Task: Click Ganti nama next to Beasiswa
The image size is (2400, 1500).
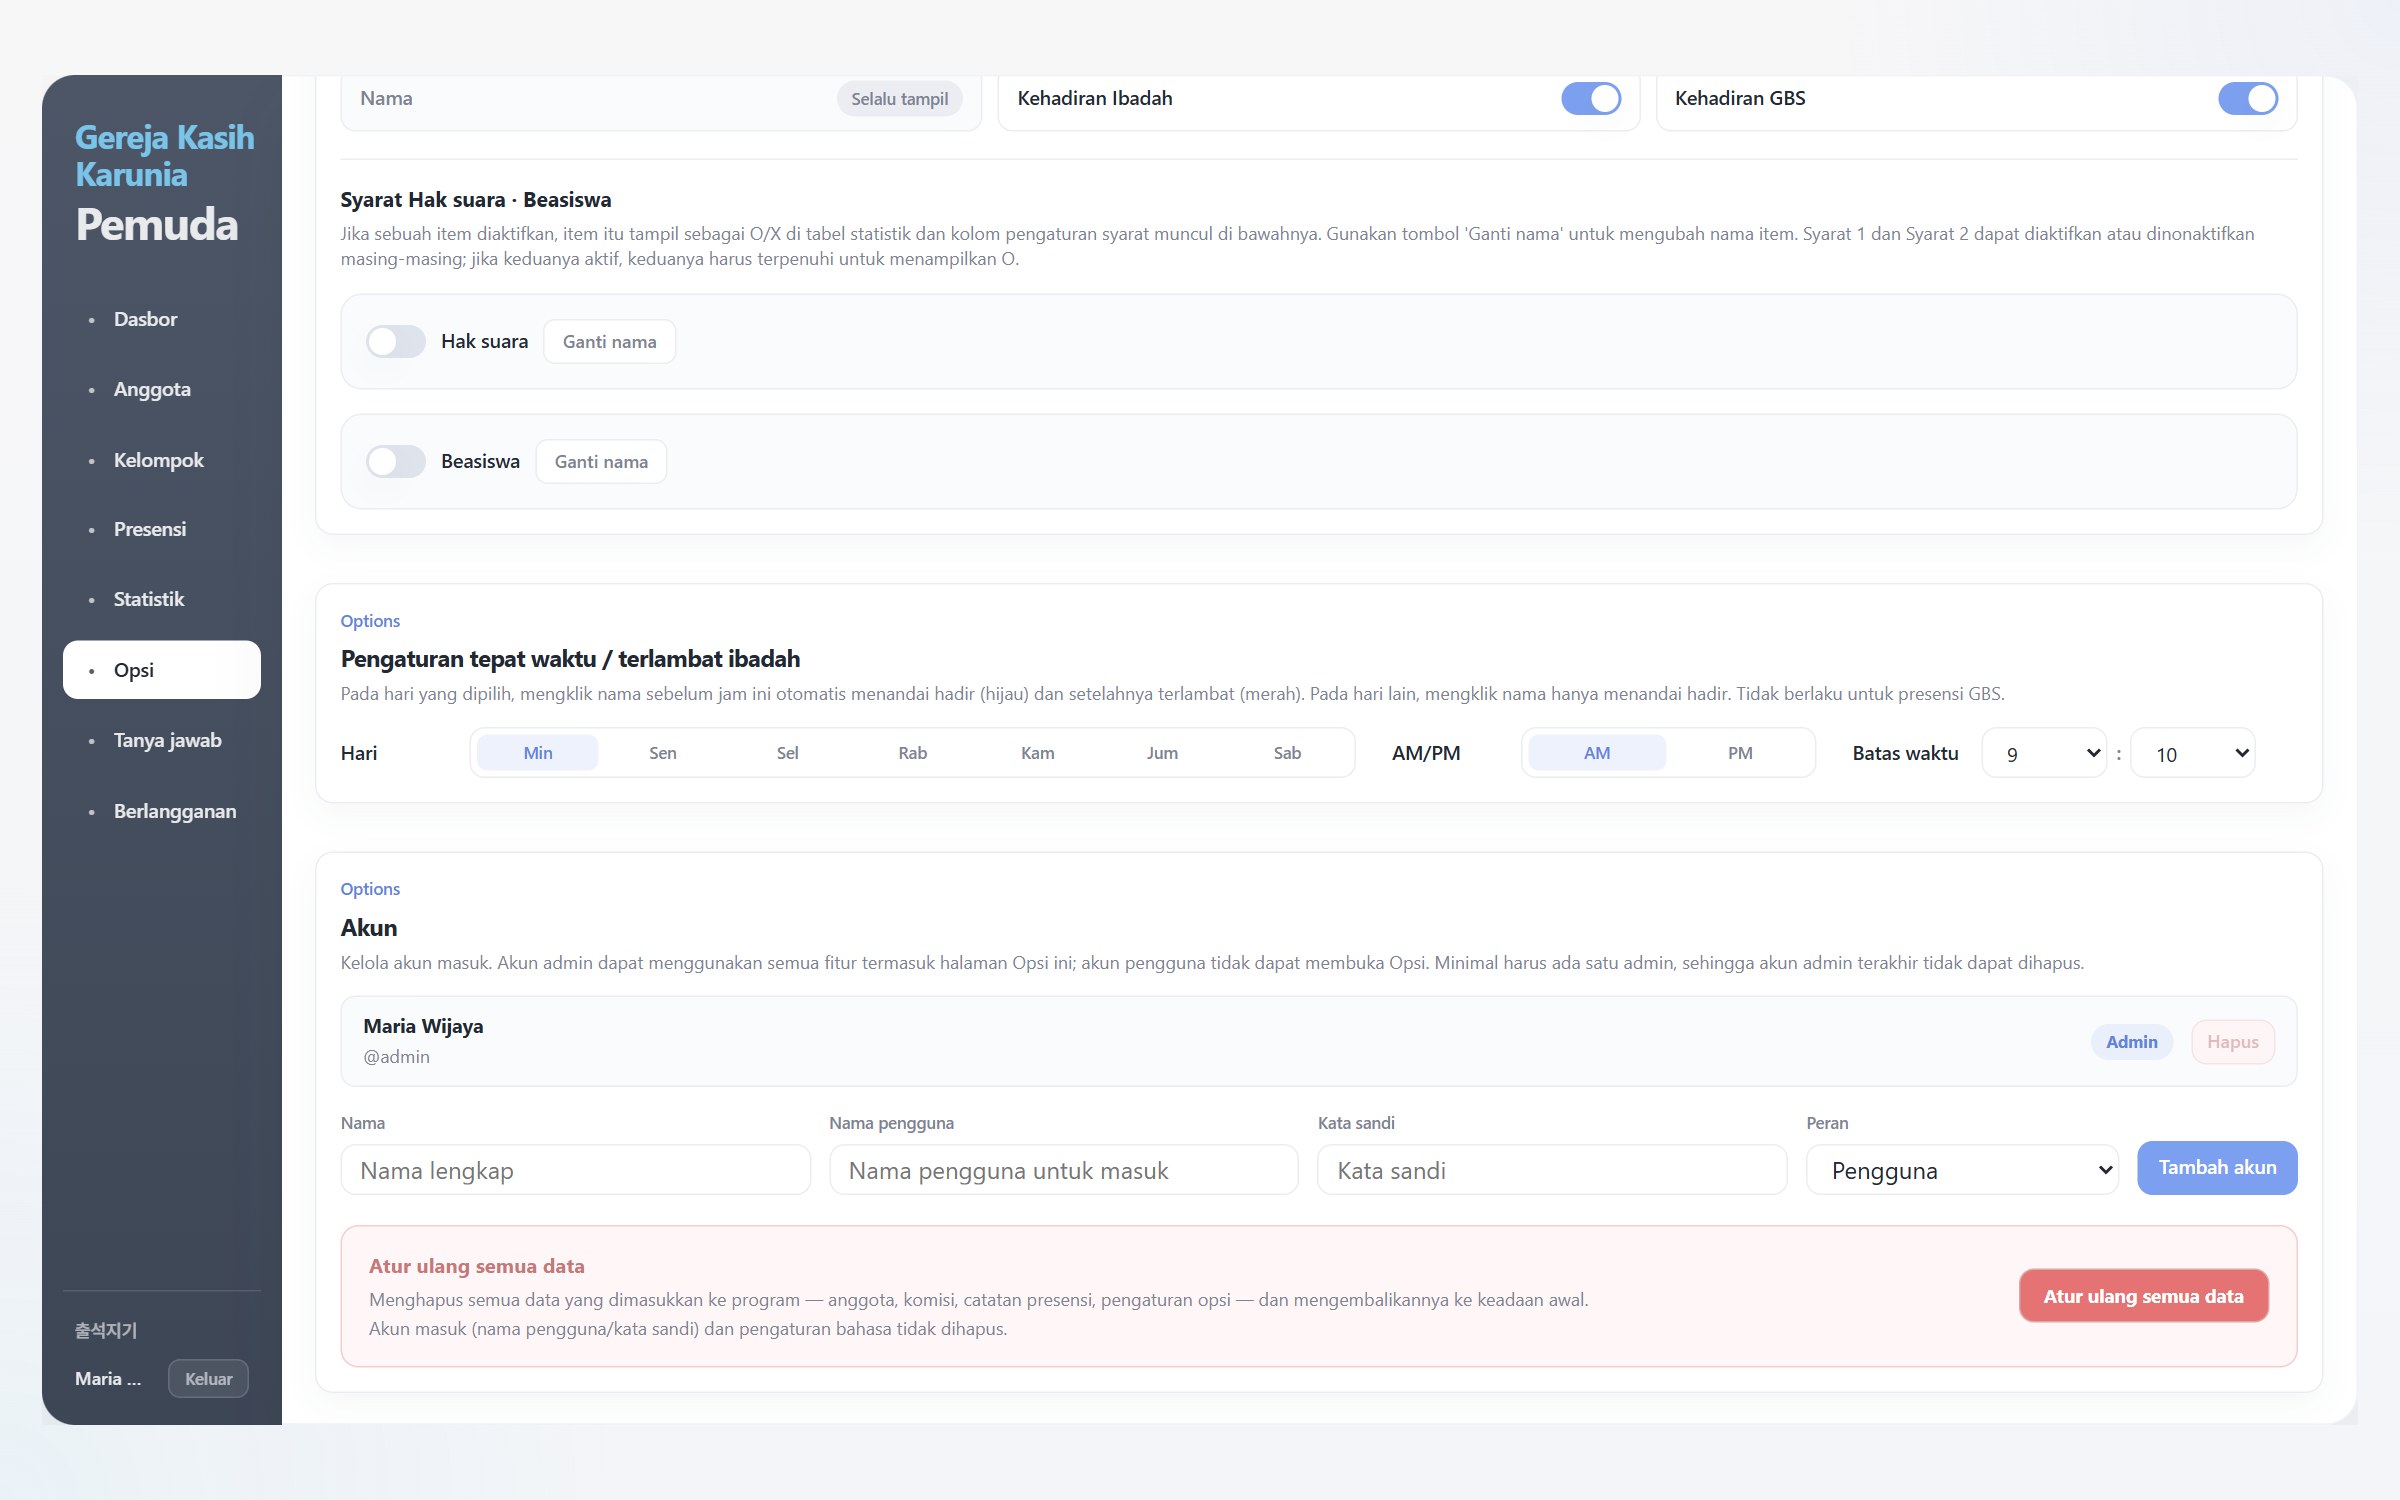Action: click(601, 462)
